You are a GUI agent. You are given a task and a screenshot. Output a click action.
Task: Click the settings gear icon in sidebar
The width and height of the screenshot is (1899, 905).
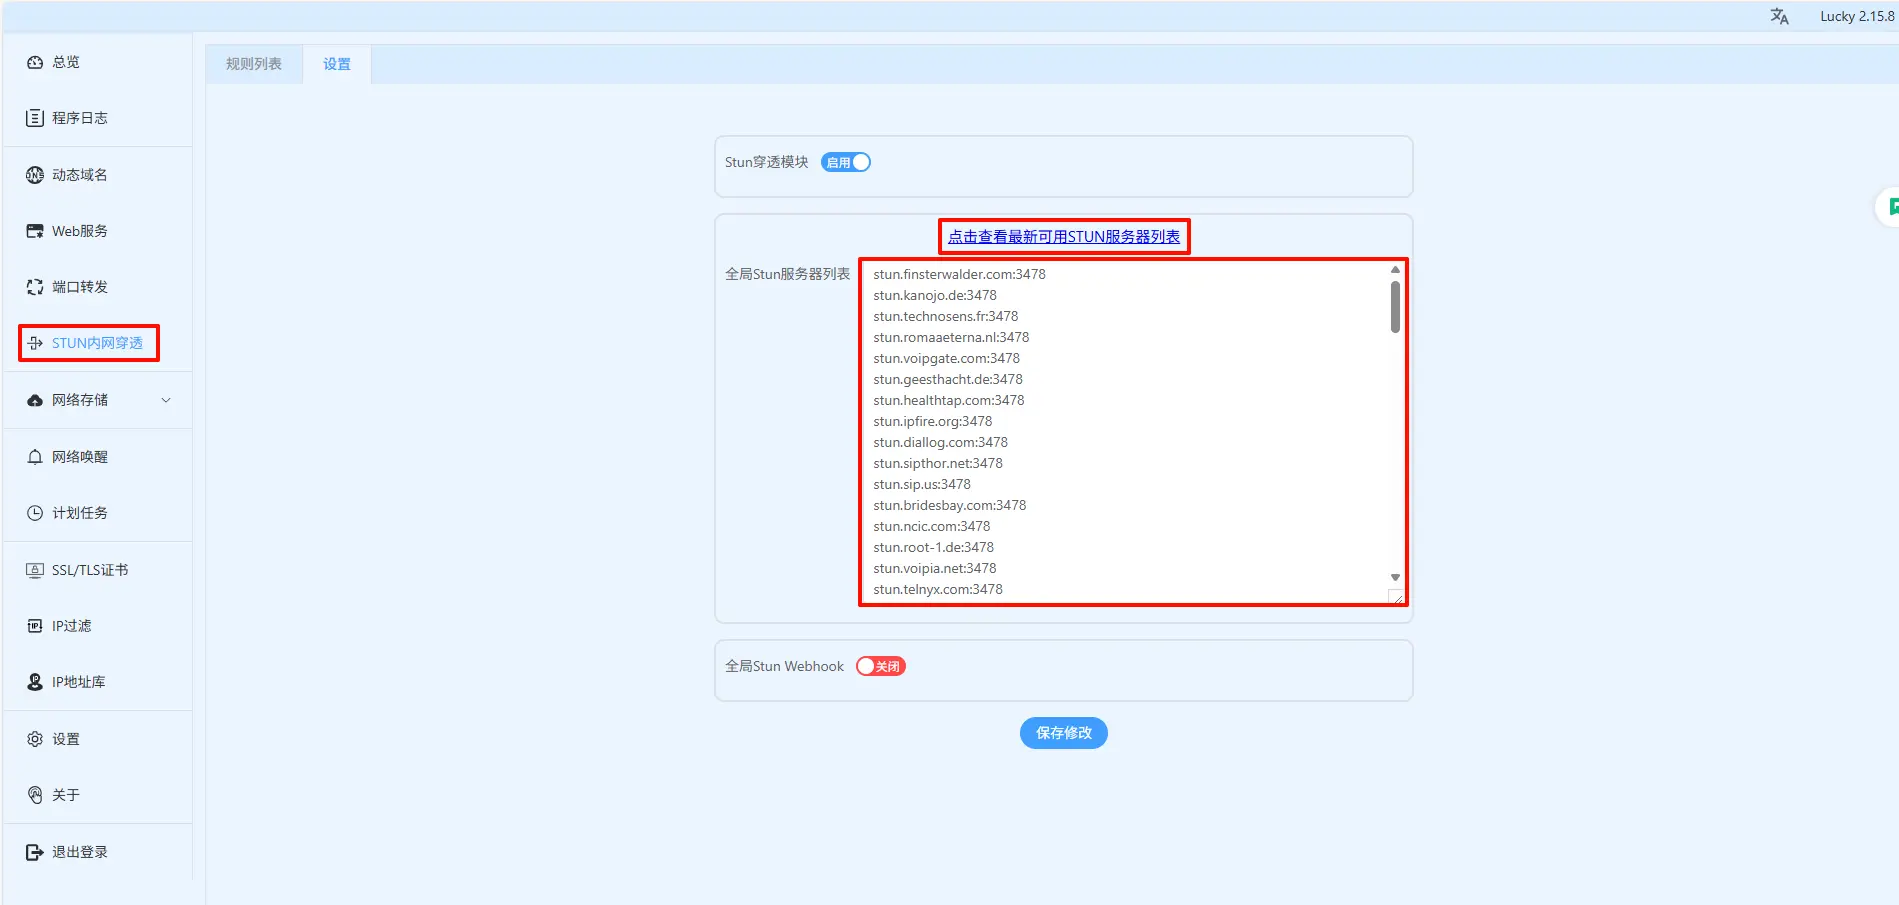coord(35,739)
